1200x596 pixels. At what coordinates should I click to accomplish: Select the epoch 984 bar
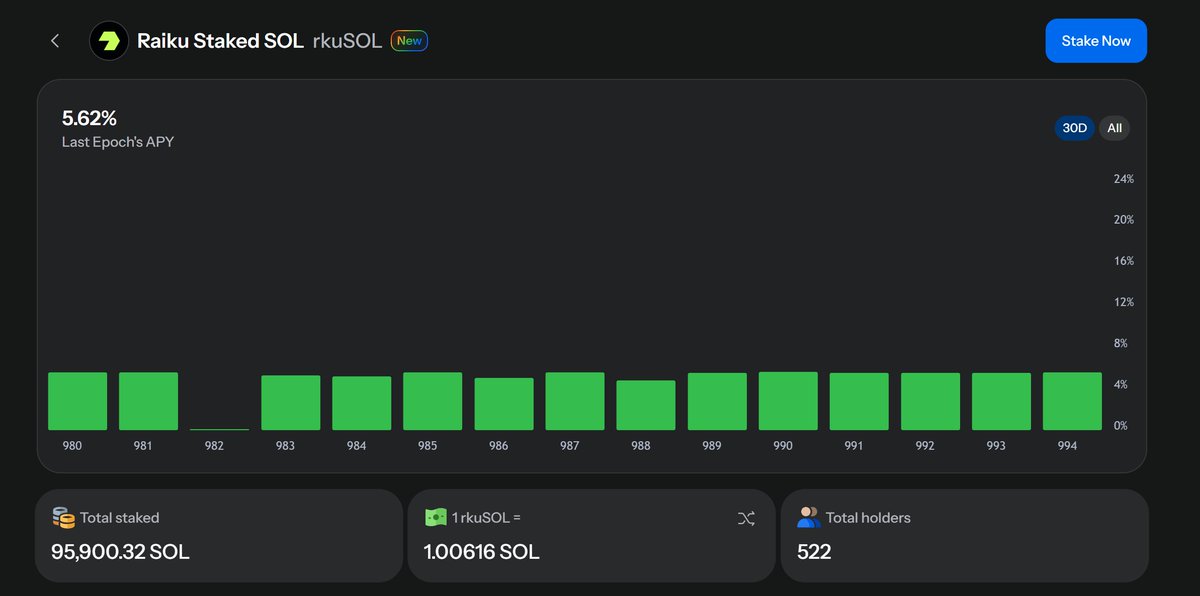tap(361, 403)
